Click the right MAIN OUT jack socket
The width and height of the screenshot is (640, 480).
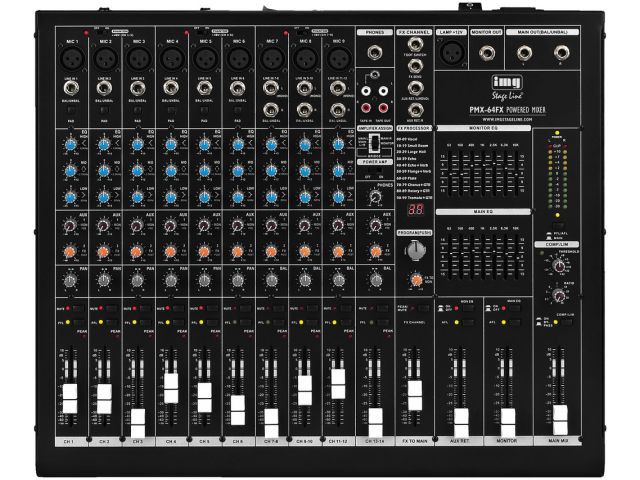(562, 53)
